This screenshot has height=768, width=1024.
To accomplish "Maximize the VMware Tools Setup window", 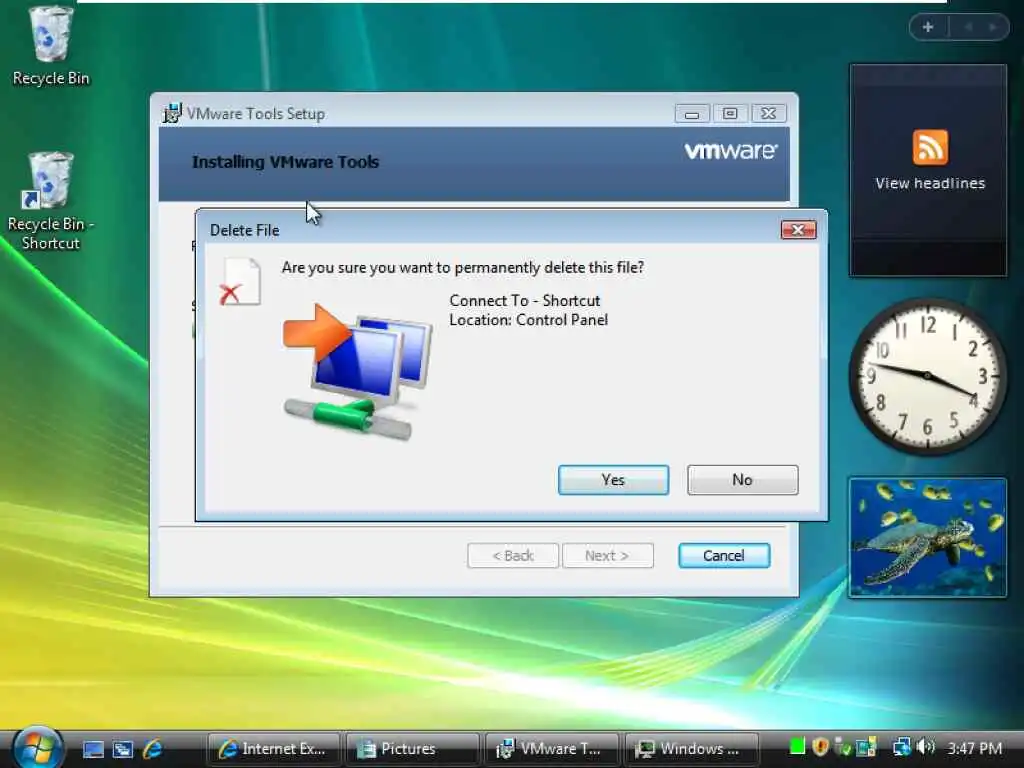I will click(730, 114).
